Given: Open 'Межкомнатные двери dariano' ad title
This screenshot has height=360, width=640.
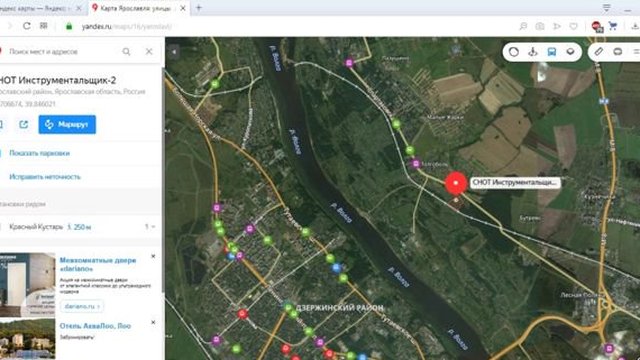Looking at the screenshot, I should click(x=98, y=264).
